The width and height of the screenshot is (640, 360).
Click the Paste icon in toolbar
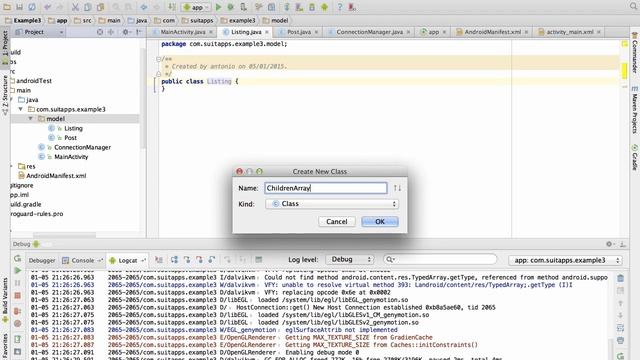(x=100, y=7)
